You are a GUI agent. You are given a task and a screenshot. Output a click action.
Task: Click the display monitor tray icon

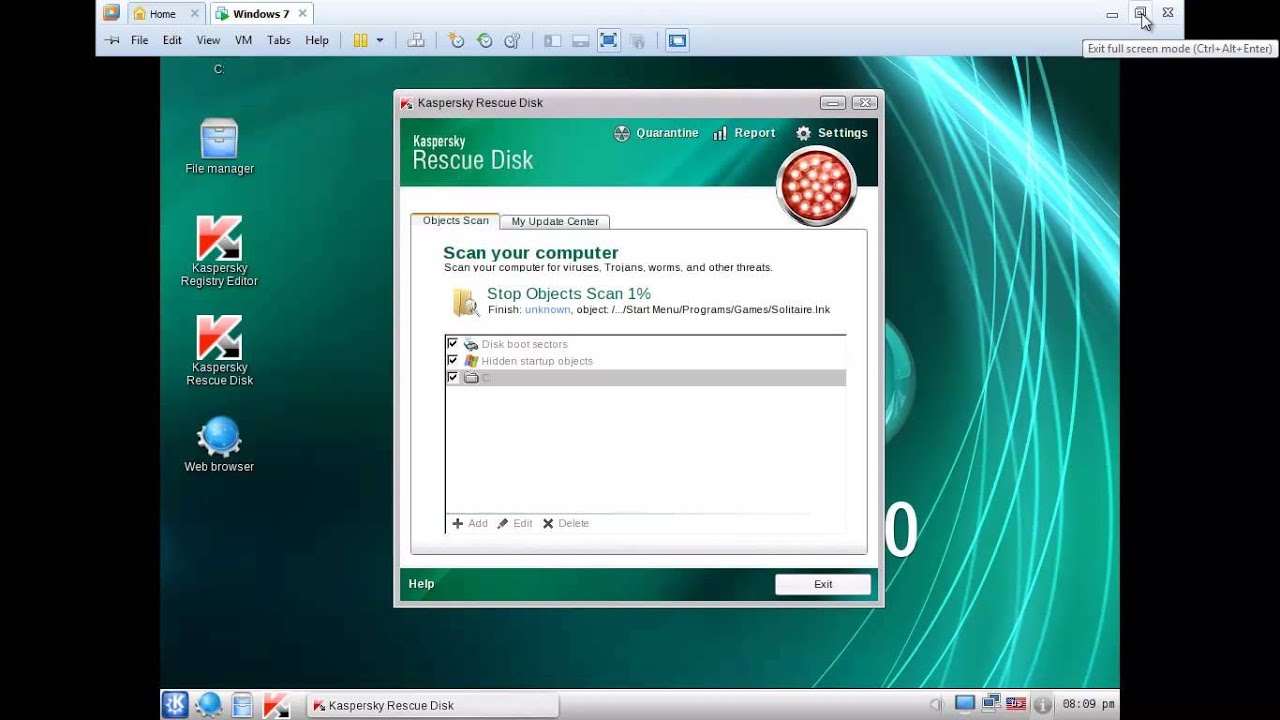[965, 704]
